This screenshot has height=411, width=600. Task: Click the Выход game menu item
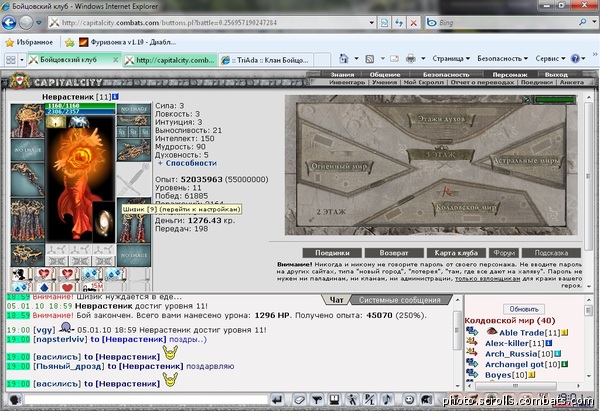click(x=556, y=74)
